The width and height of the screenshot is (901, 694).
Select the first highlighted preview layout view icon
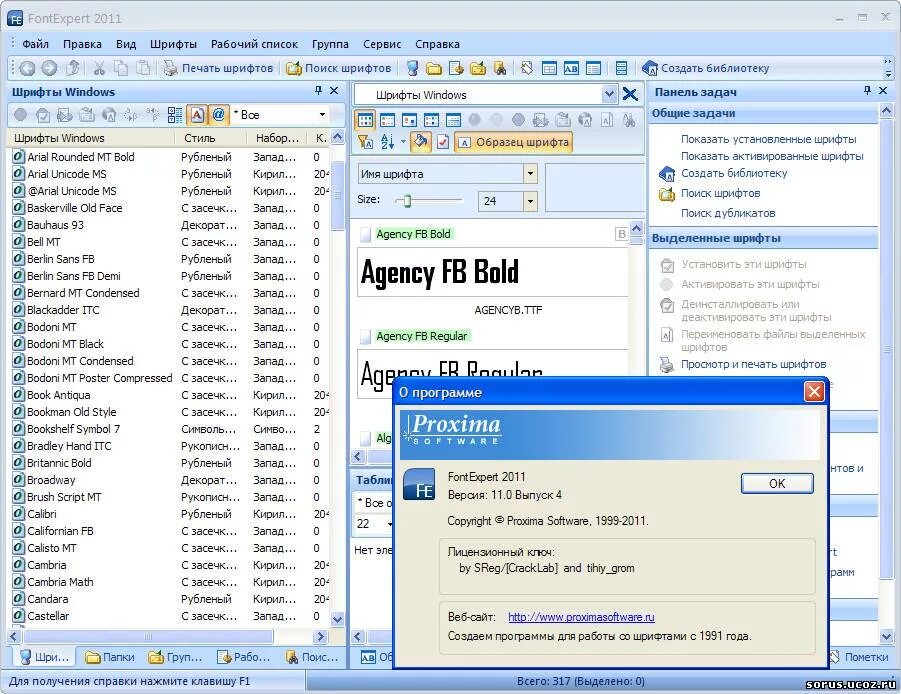click(x=365, y=120)
